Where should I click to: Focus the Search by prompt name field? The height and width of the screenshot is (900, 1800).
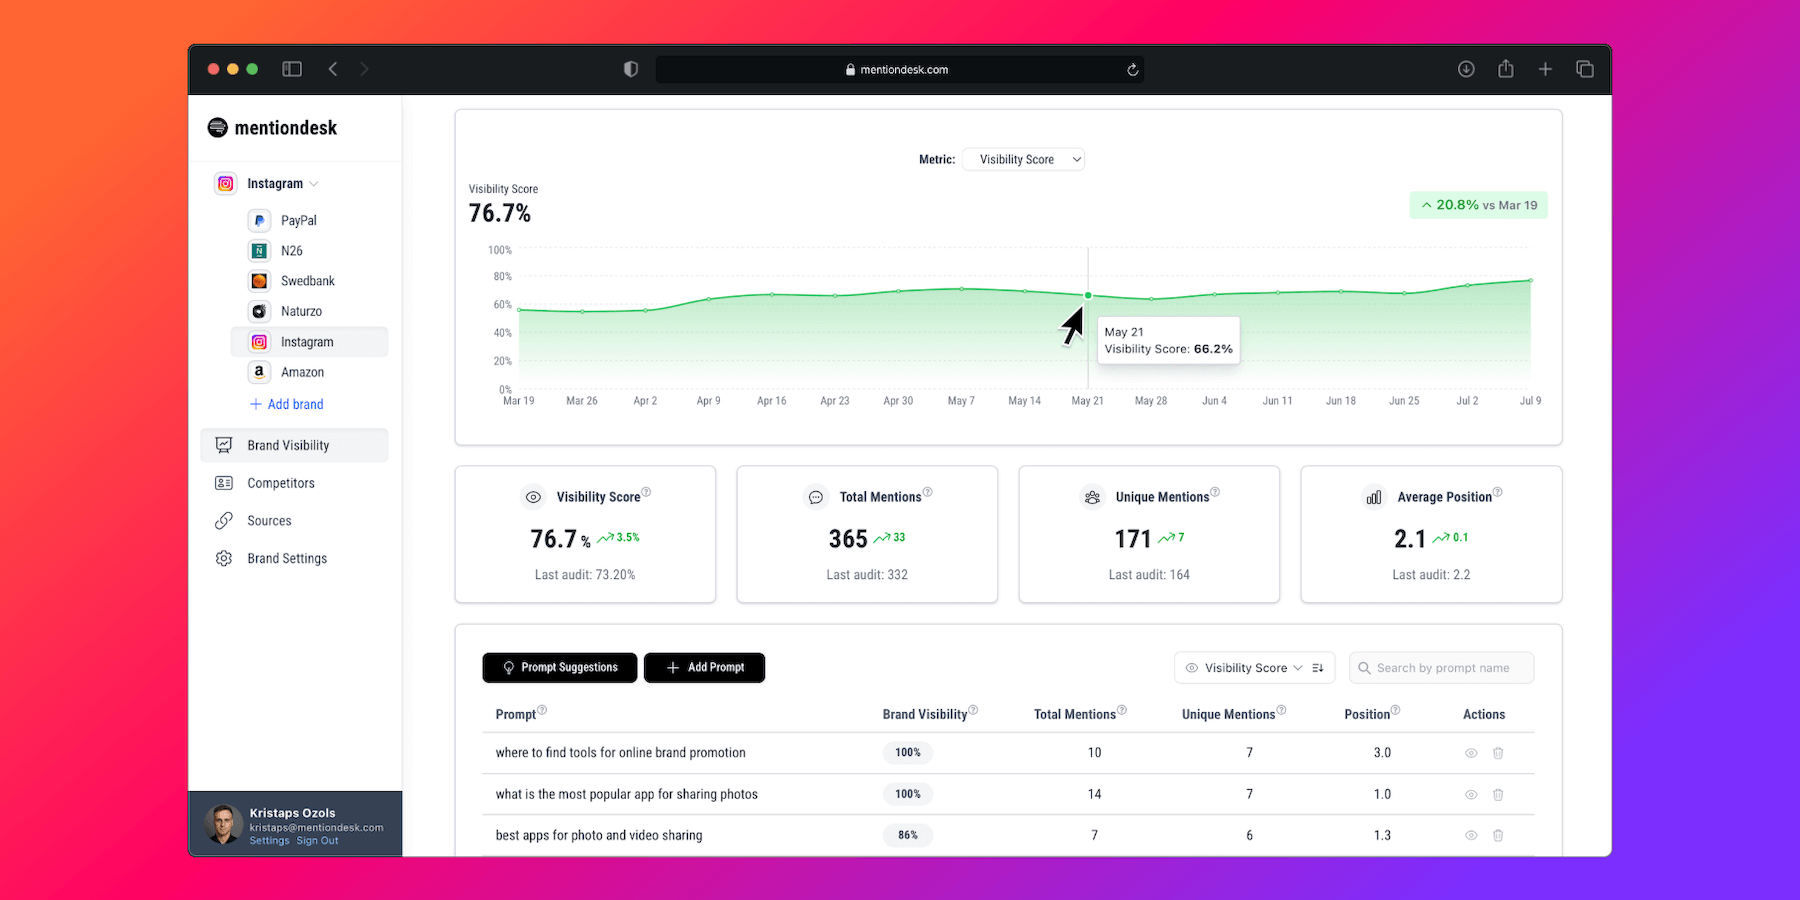tap(1442, 668)
